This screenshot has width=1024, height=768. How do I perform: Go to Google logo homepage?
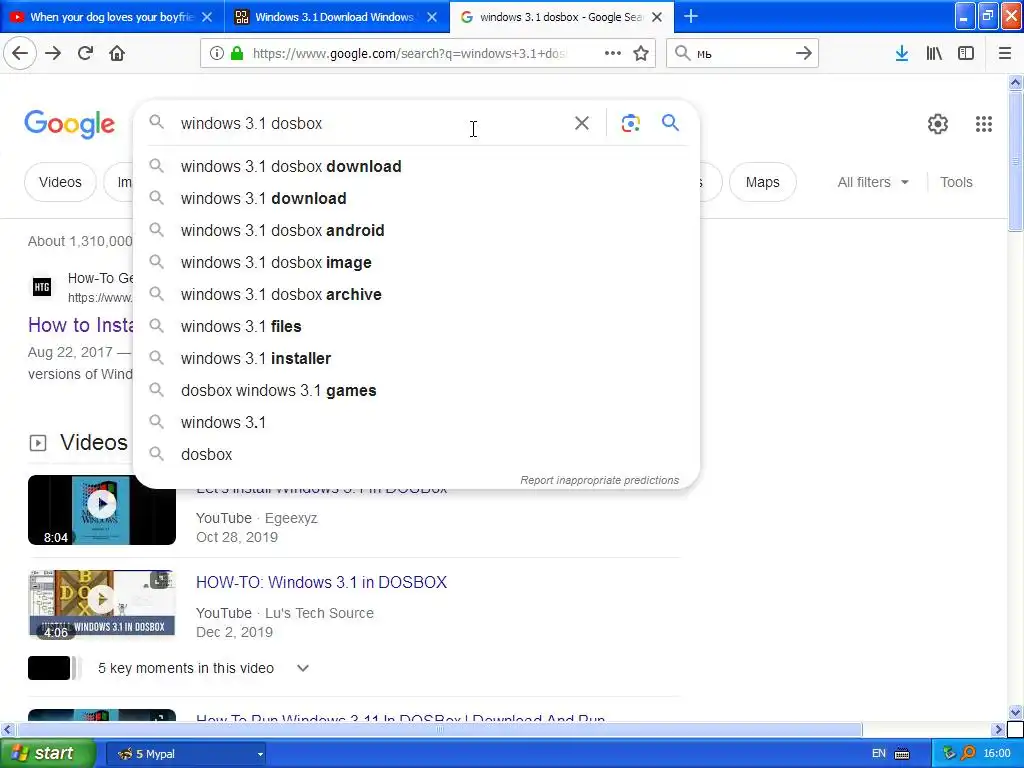69,123
